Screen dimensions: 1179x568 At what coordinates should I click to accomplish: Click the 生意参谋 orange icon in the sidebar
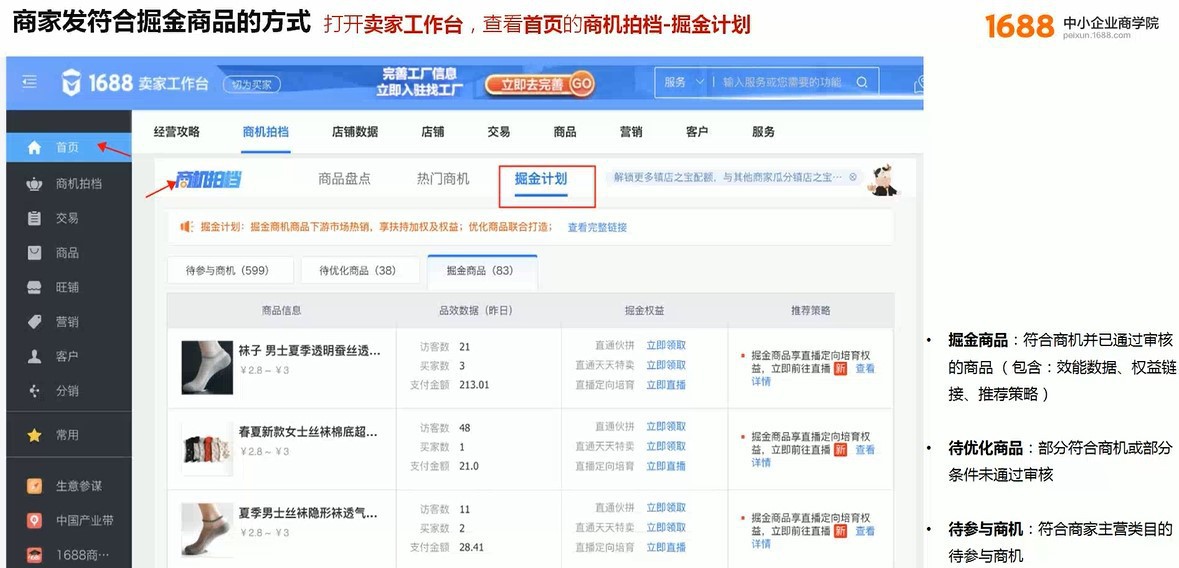pyautogui.click(x=35, y=486)
